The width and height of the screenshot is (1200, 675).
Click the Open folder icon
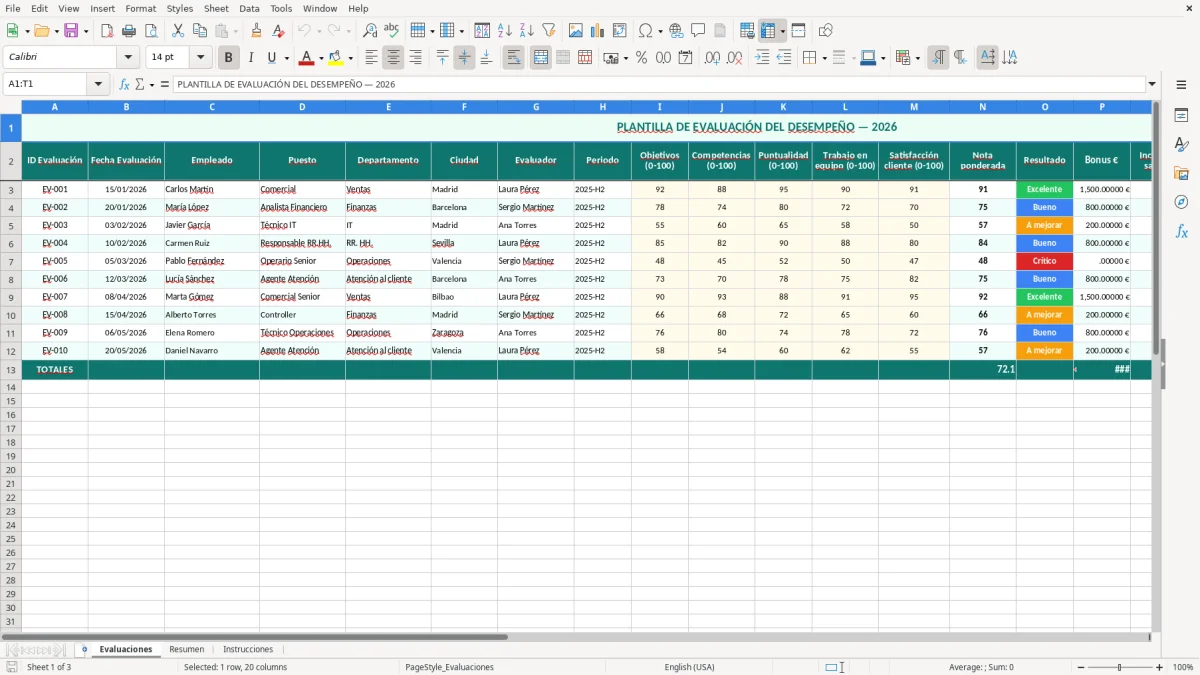click(x=41, y=31)
